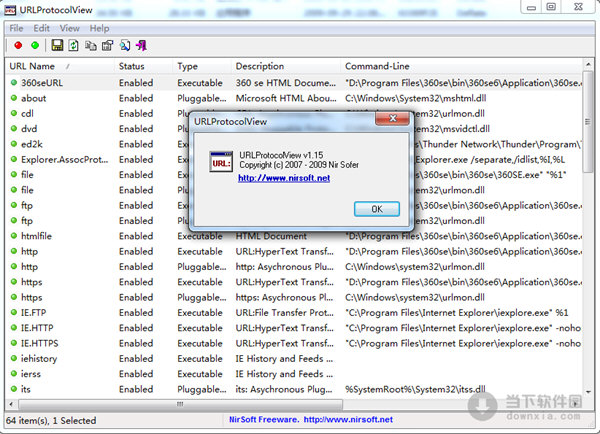
Task: Select the ed2k entry
Action: pyautogui.click(x=32, y=144)
